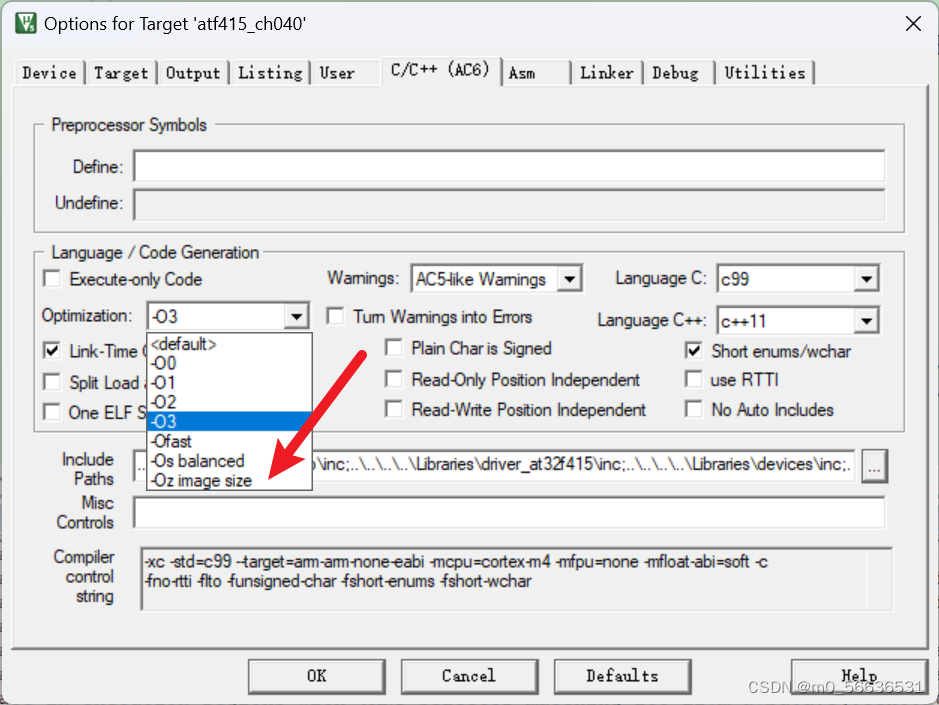Enable Read-Write Position Independent
The image size is (939, 705).
tap(395, 409)
